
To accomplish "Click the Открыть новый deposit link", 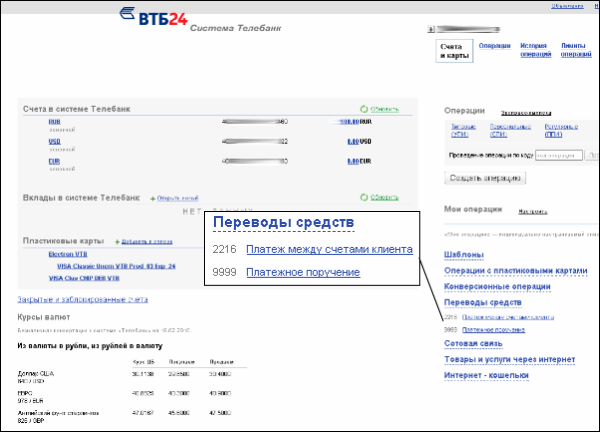I will click(178, 198).
